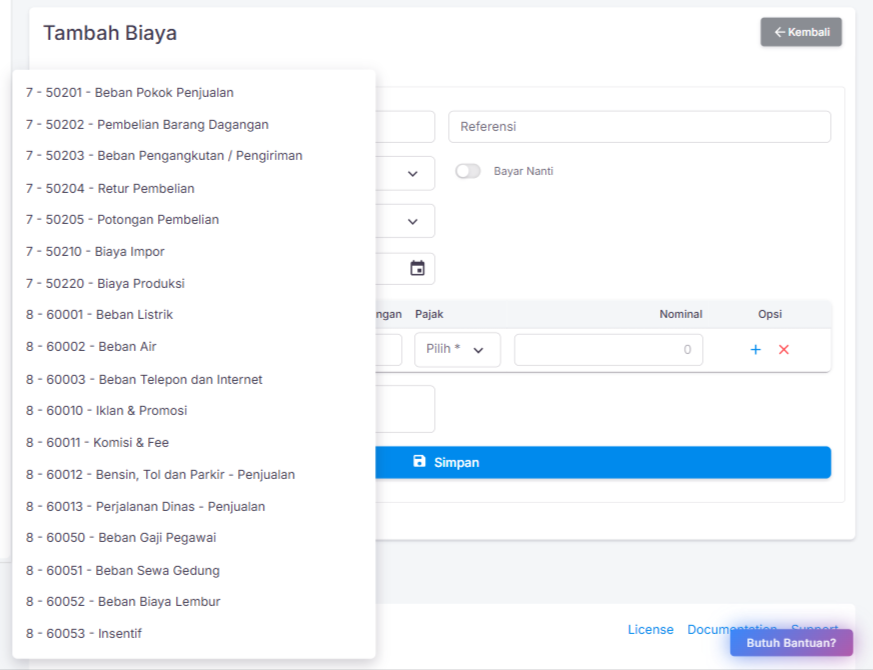Go back with the Kembali button
This screenshot has height=670, width=873.
(800, 32)
